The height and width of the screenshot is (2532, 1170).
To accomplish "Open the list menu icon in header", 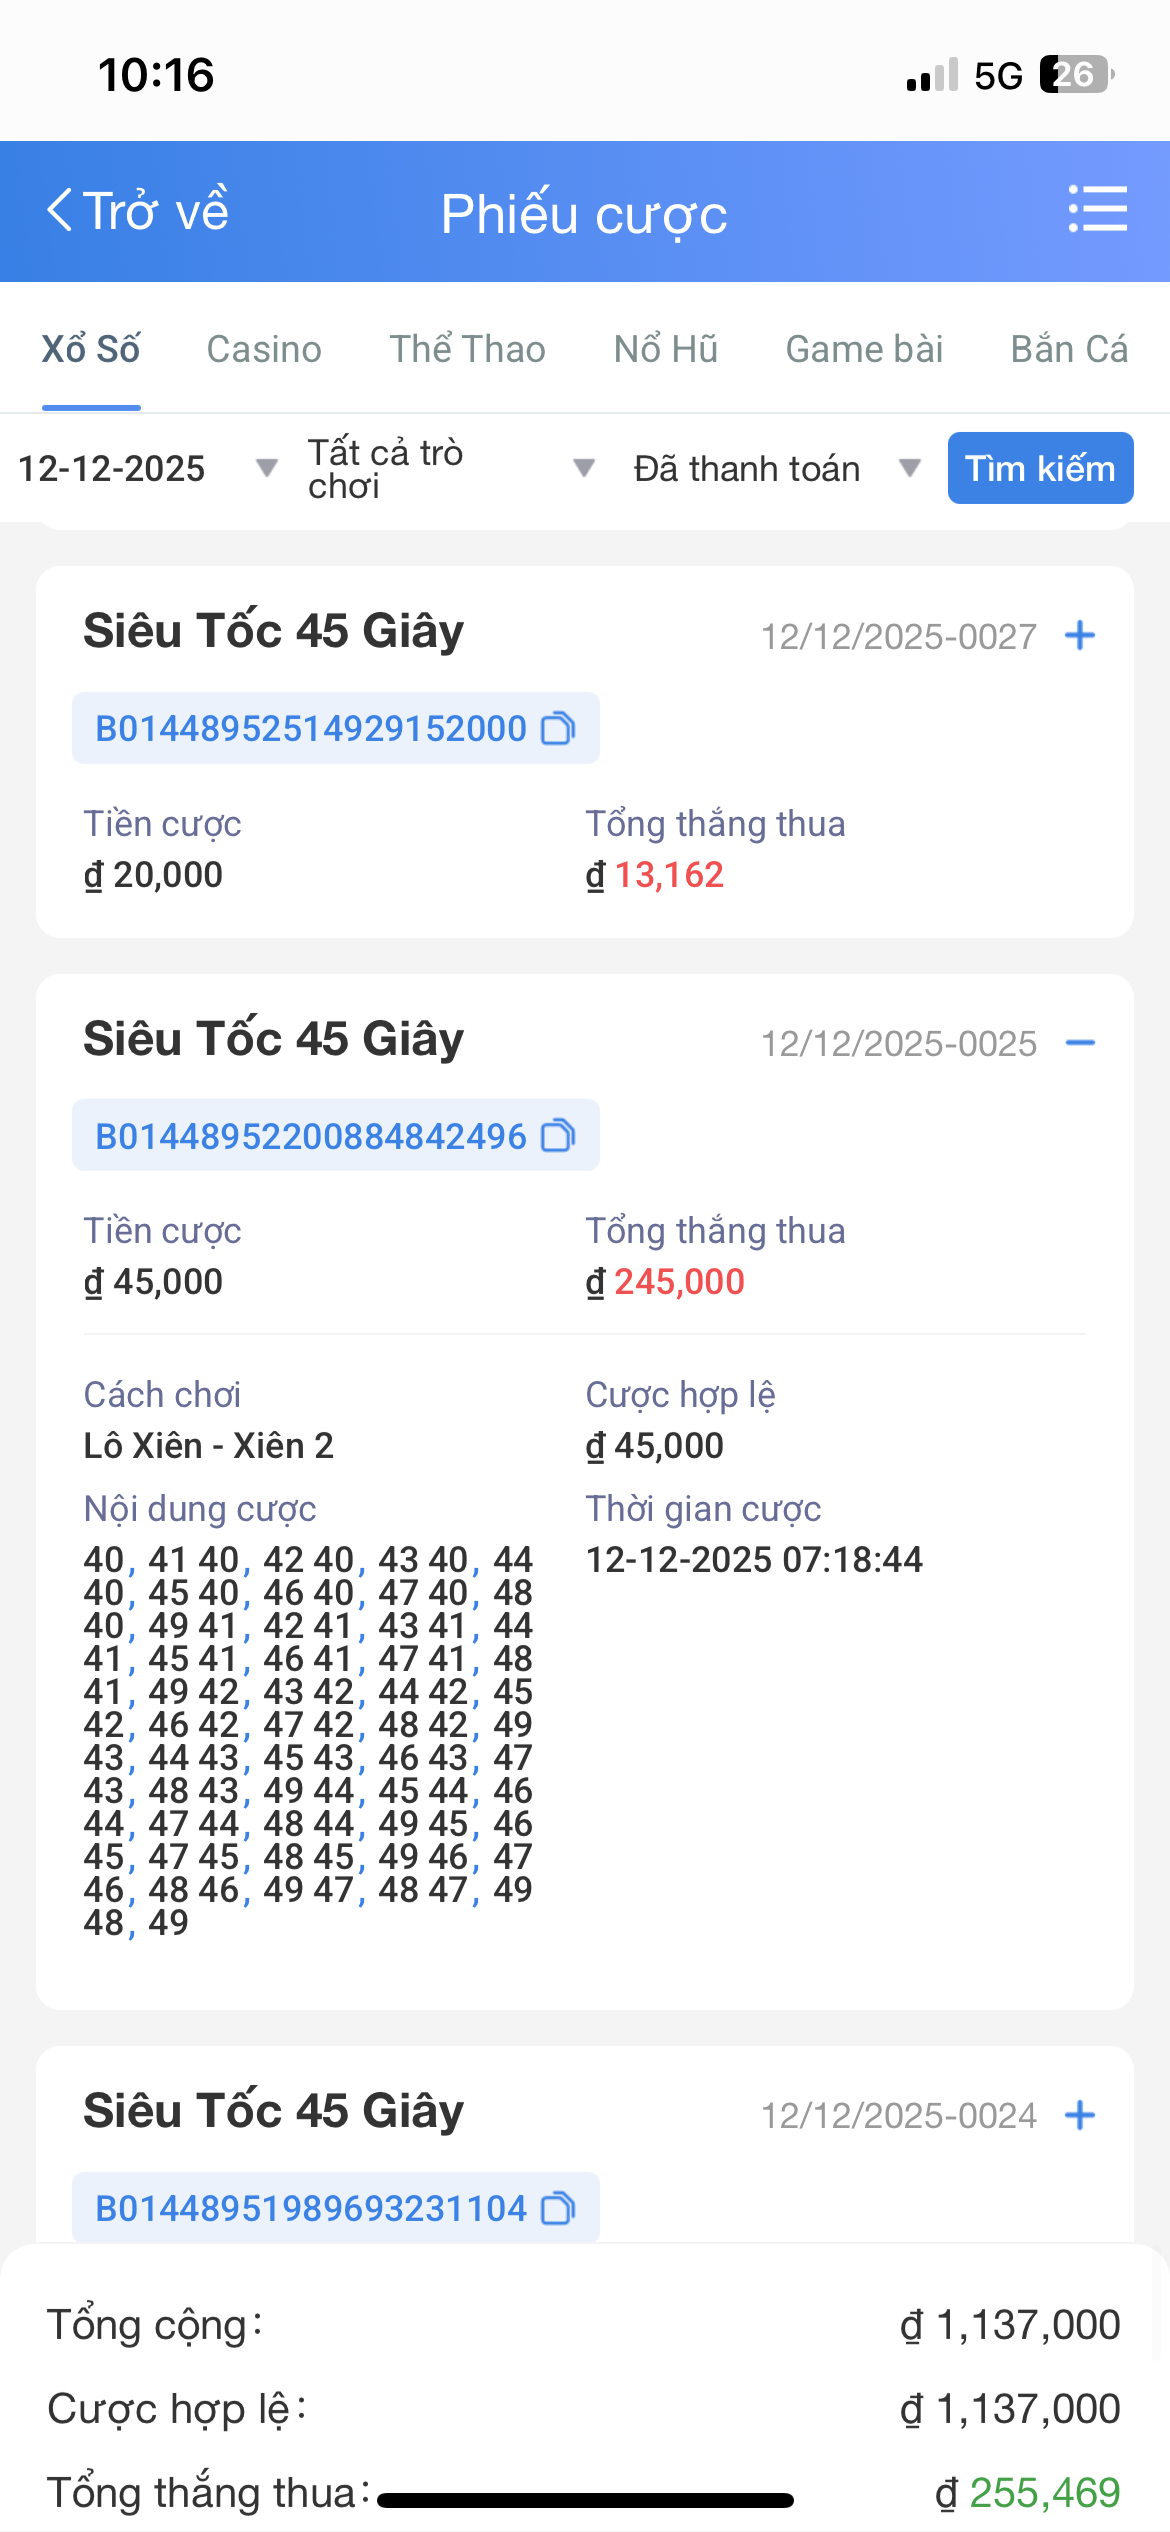I will coord(1097,209).
